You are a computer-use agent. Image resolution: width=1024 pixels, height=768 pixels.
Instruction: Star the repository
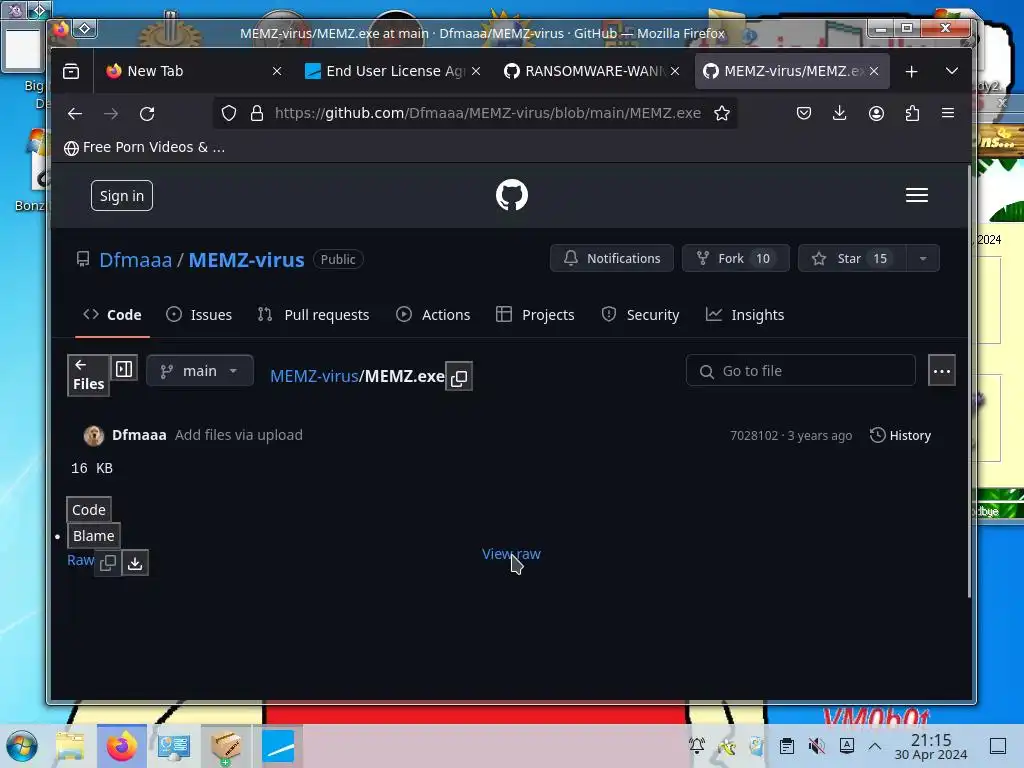pos(852,258)
